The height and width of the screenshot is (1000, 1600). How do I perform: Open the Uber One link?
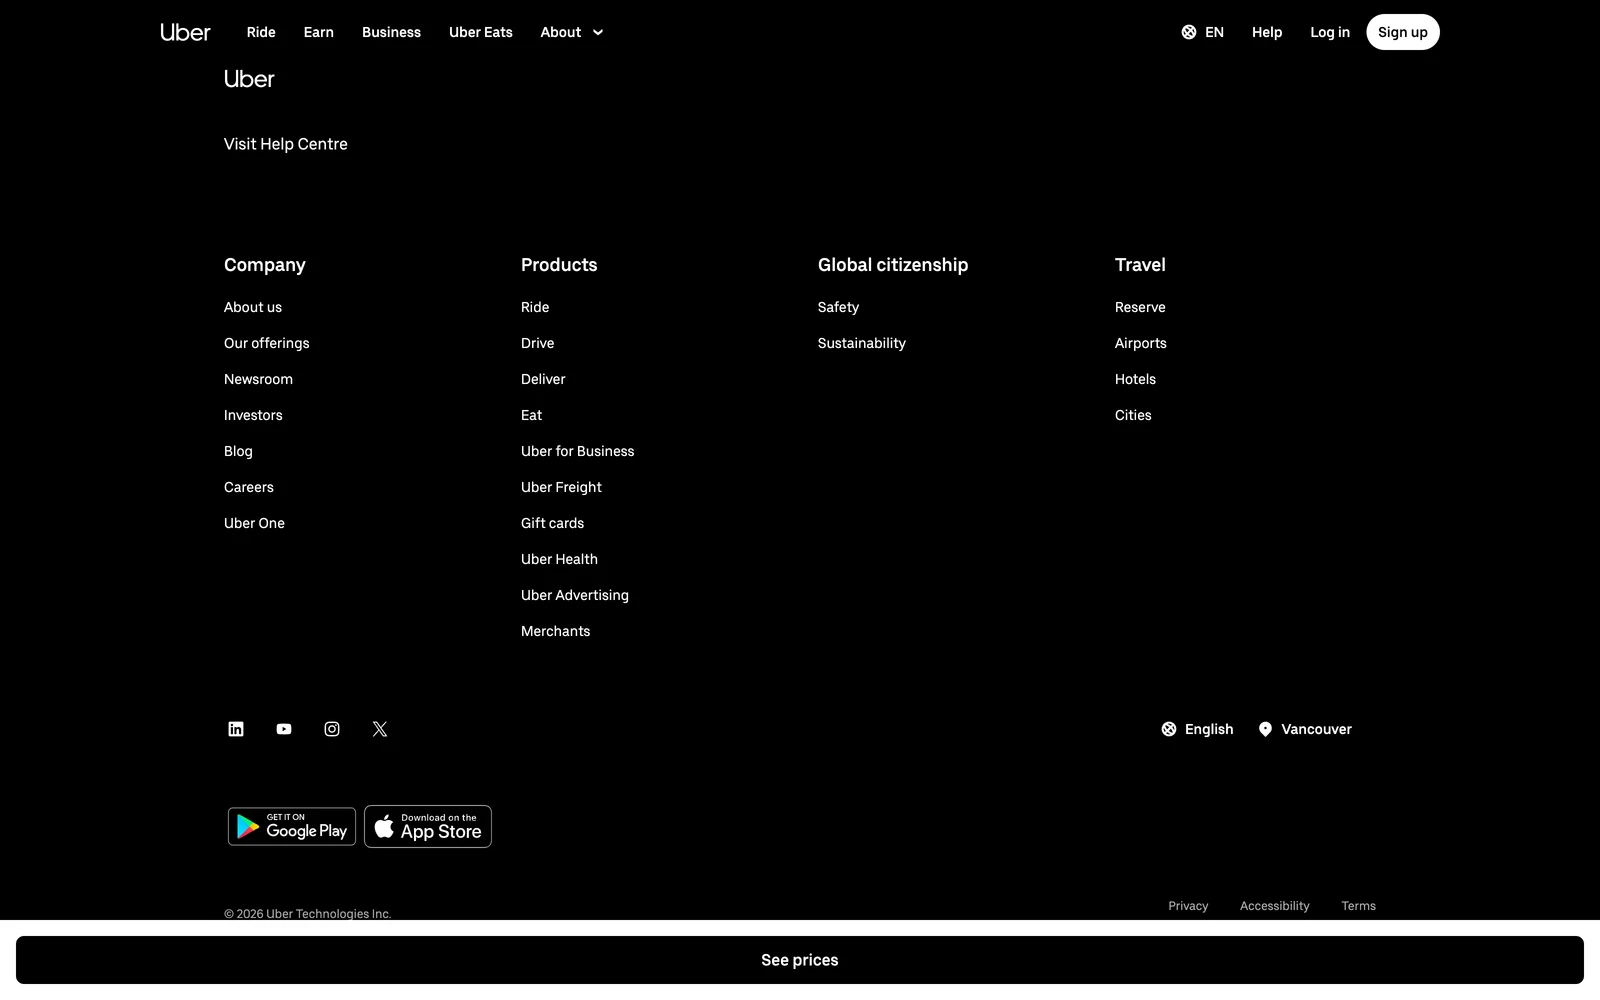254,523
